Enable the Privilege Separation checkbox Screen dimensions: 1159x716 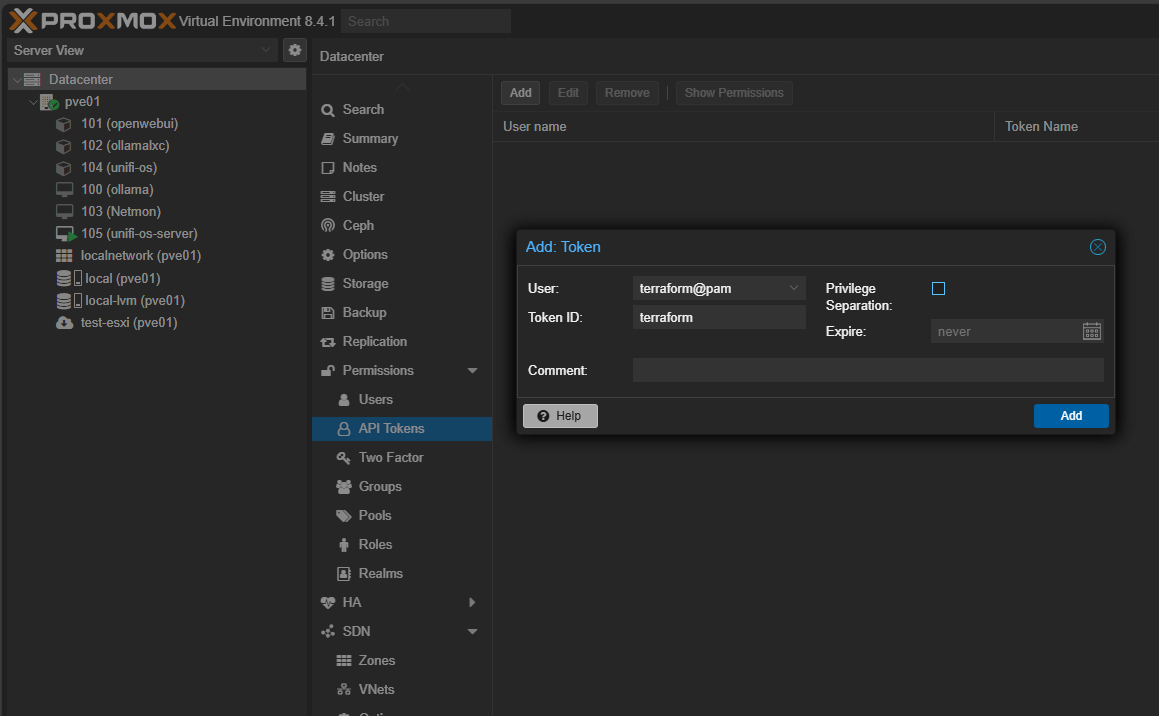[x=938, y=289]
